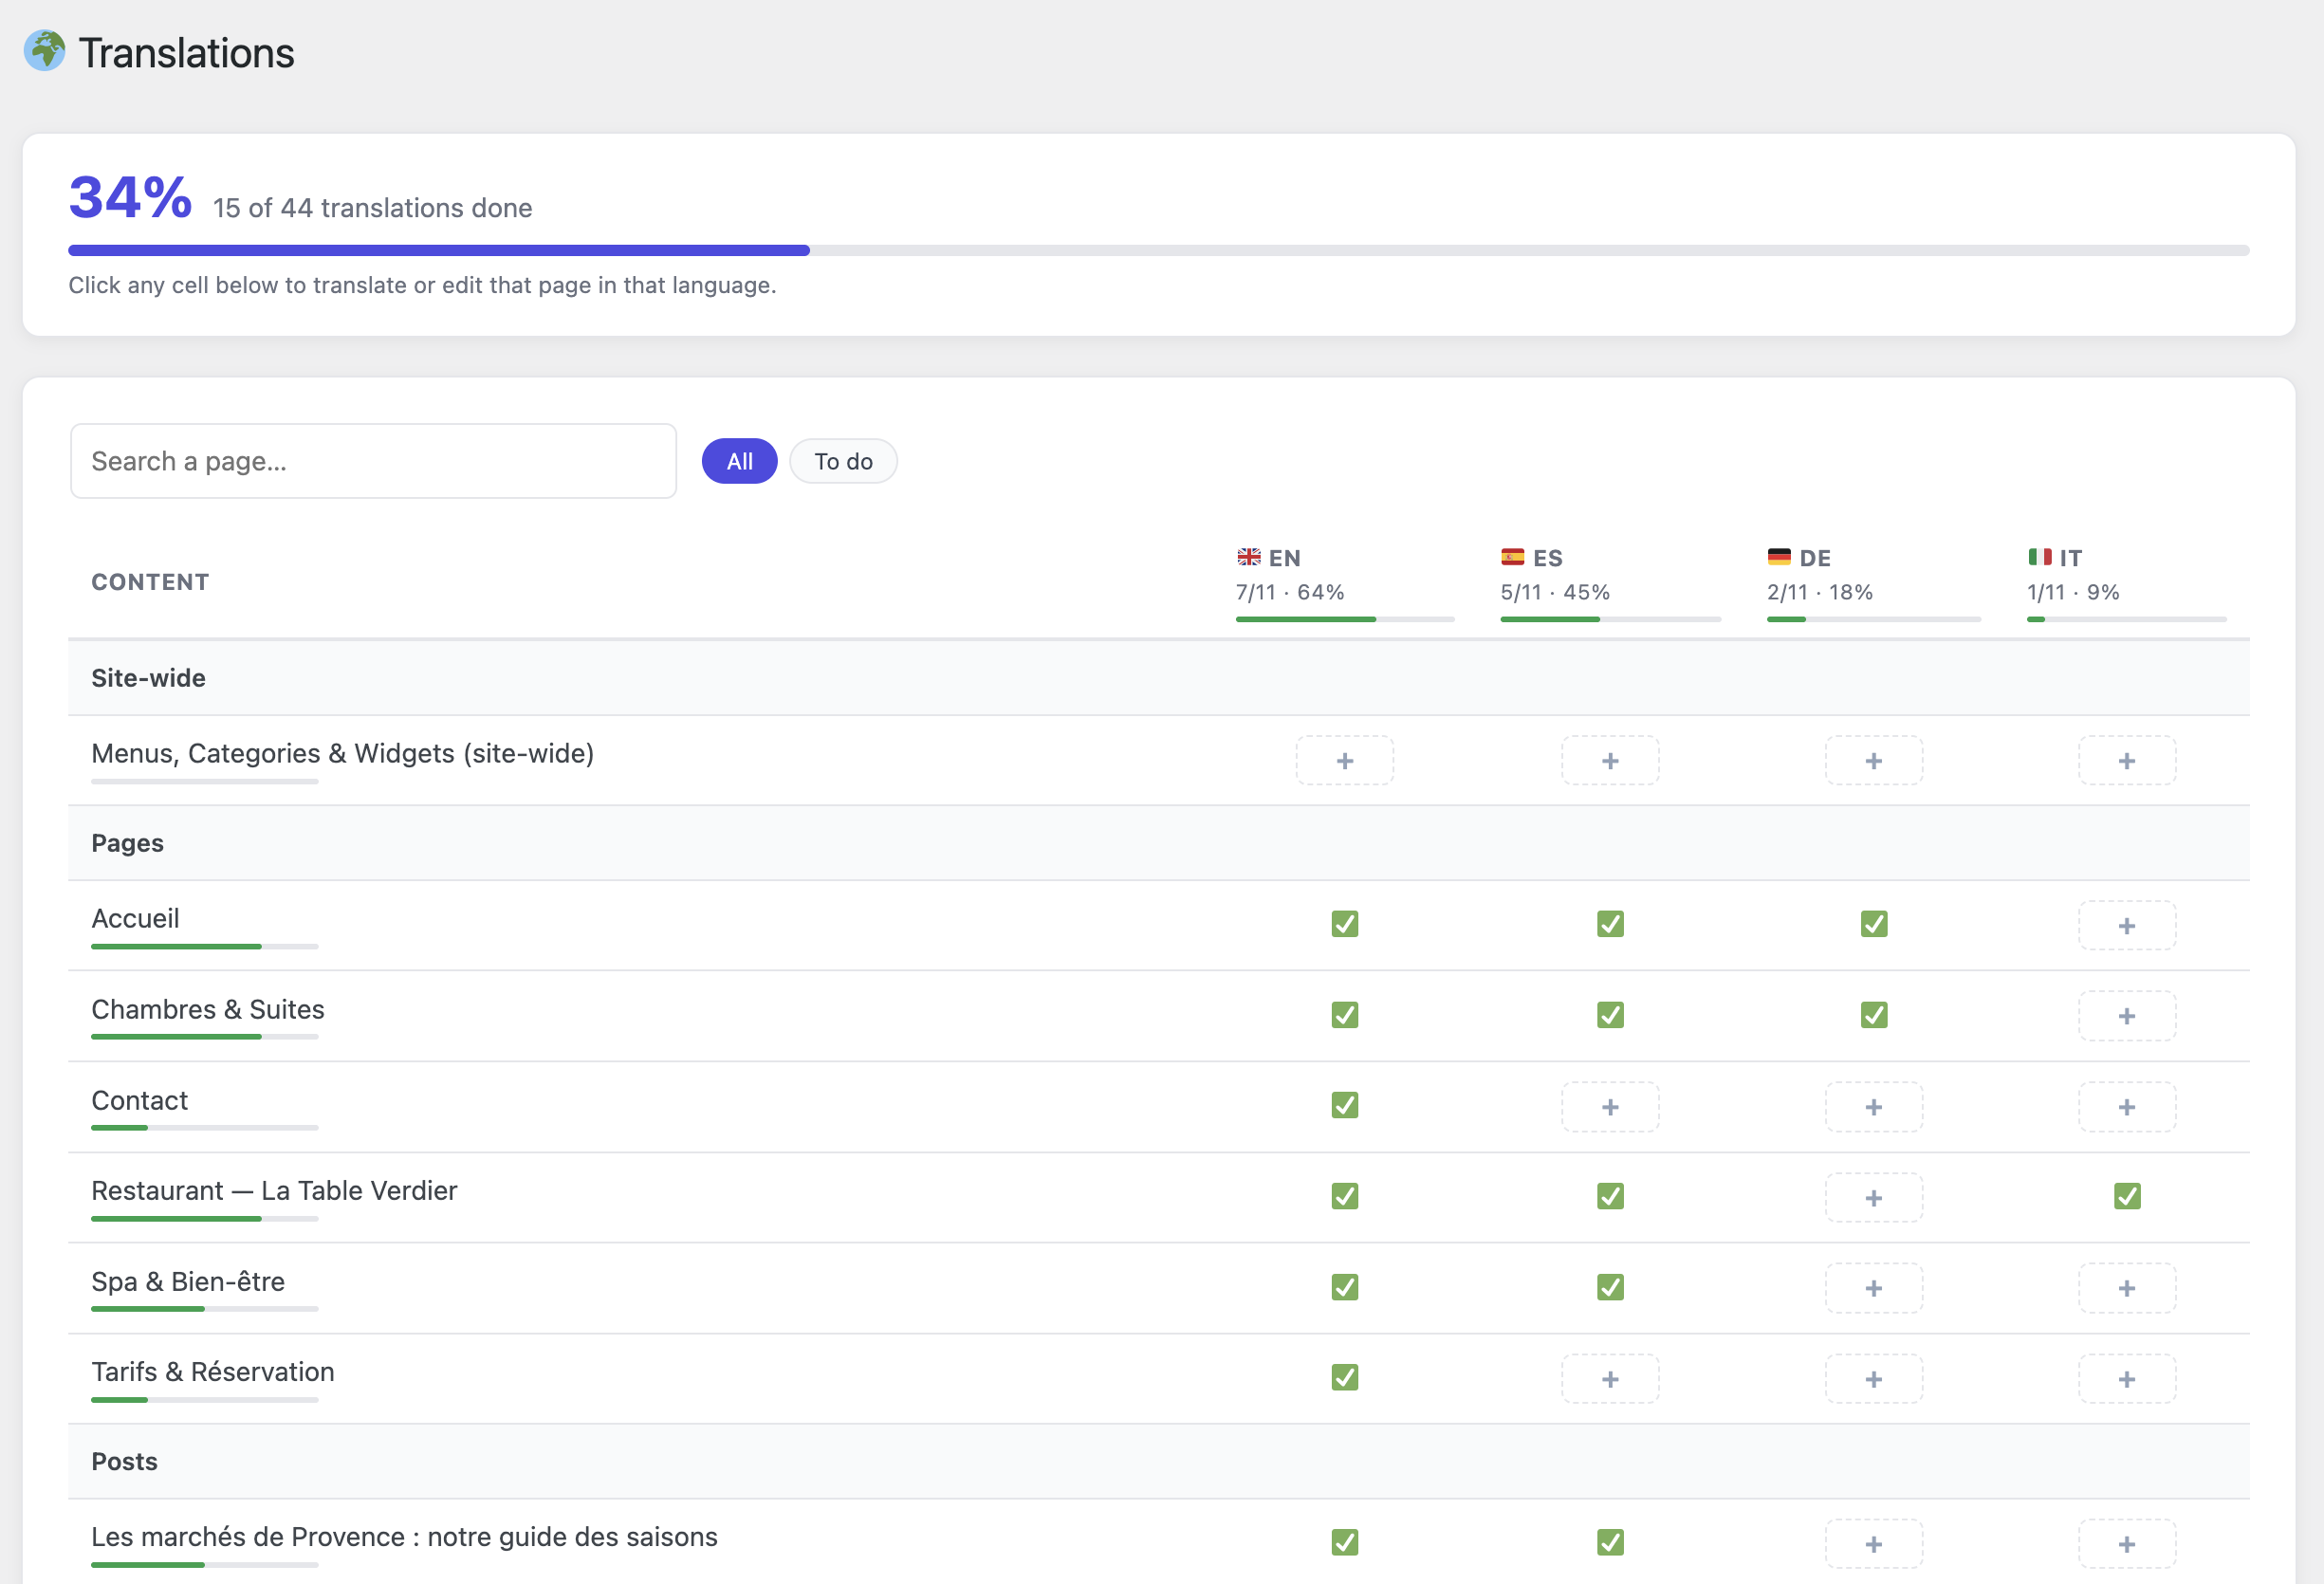Add IT translation for Accueil
This screenshot has height=1584, width=2324.
[2127, 926]
